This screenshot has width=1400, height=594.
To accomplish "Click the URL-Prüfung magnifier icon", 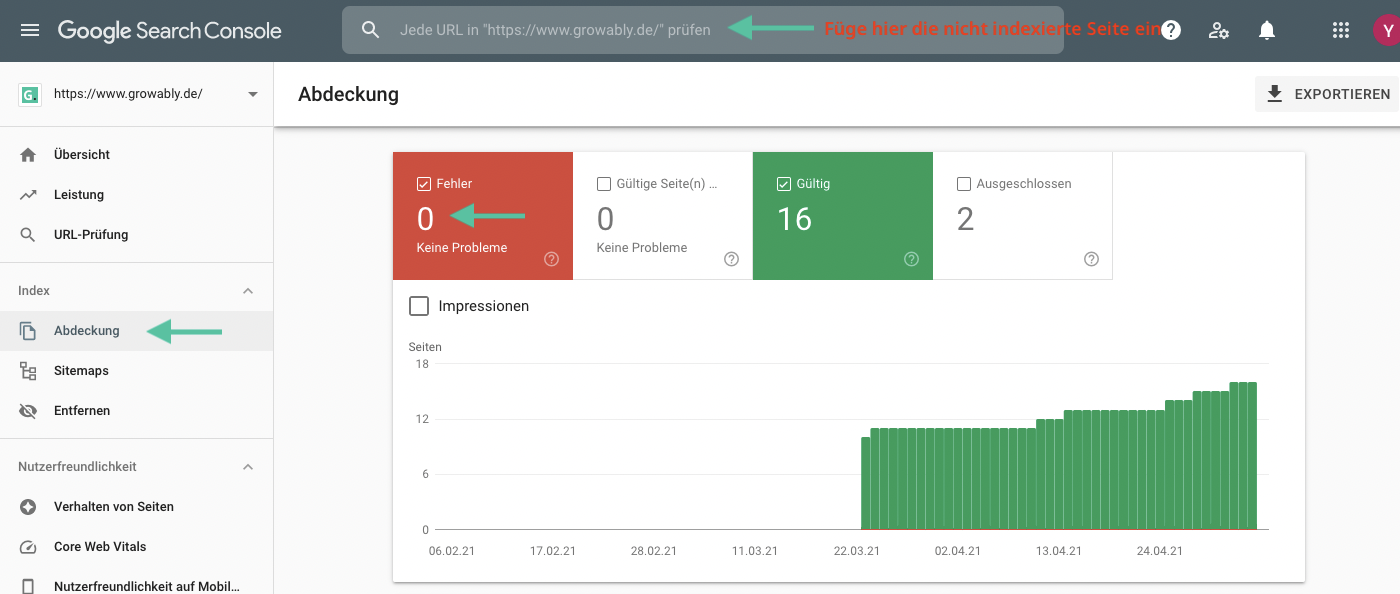I will (x=28, y=235).
